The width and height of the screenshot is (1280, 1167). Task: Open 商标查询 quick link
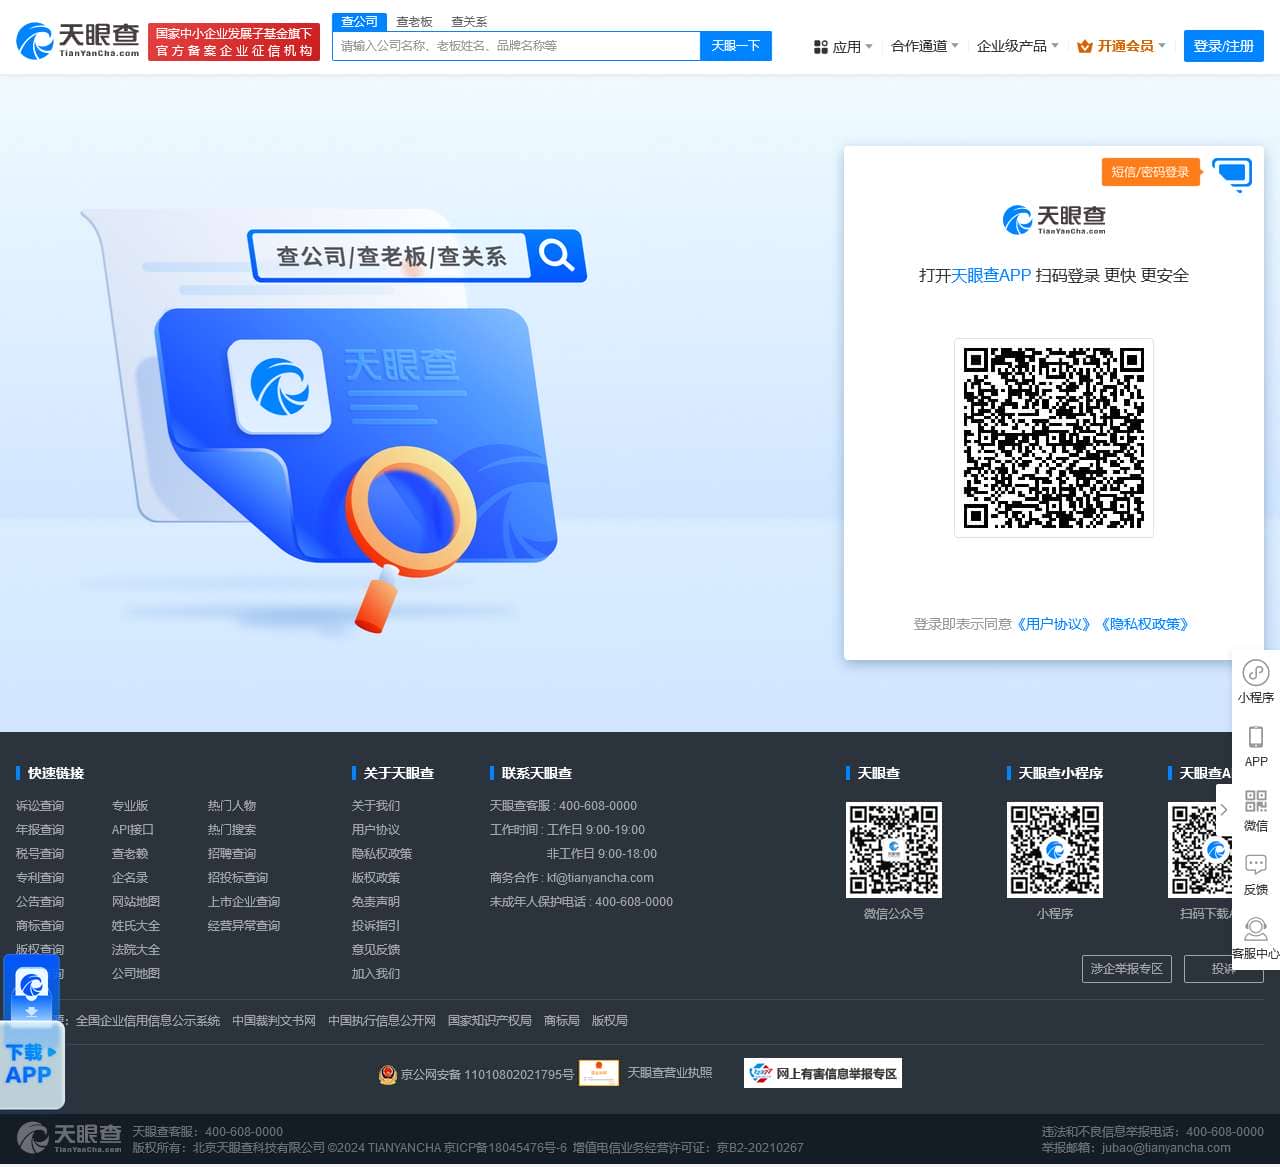(40, 926)
